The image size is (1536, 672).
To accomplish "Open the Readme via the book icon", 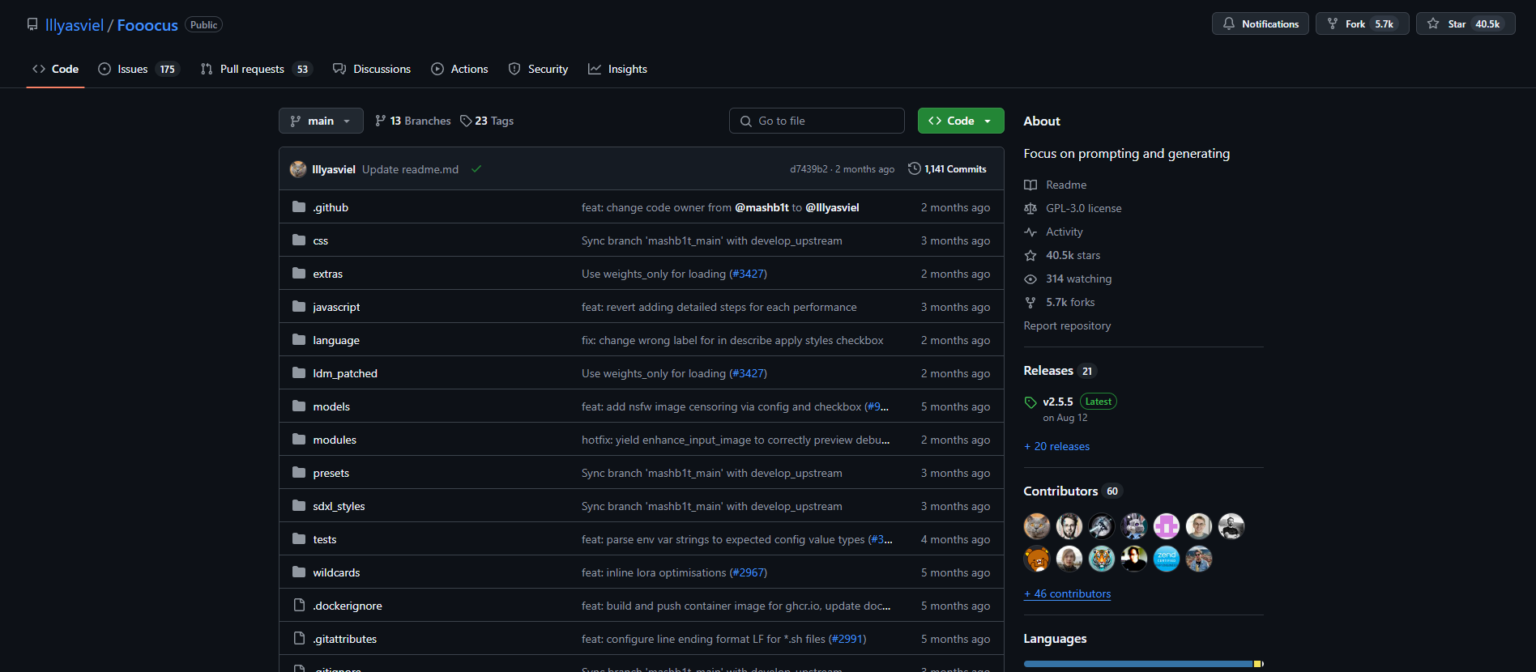I will coord(1032,184).
